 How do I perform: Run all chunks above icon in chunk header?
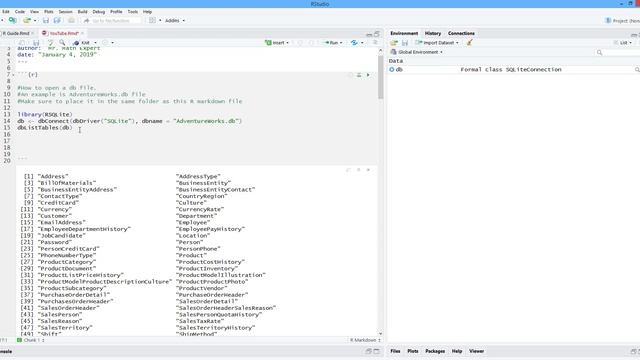[359, 75]
